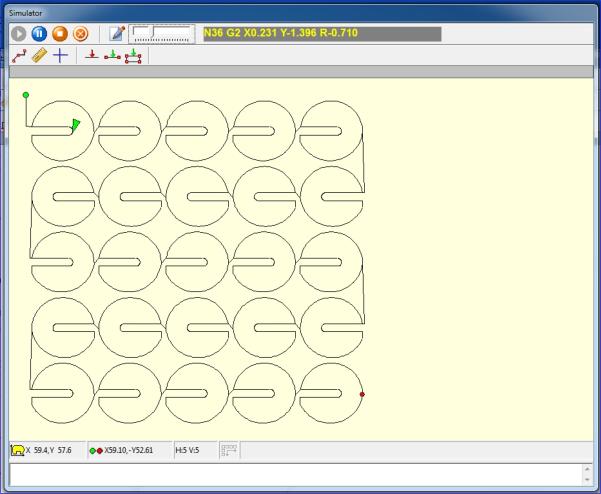Click the red arrow-to-line pierce icon
Screen dimensions: 601x494
tap(92, 54)
